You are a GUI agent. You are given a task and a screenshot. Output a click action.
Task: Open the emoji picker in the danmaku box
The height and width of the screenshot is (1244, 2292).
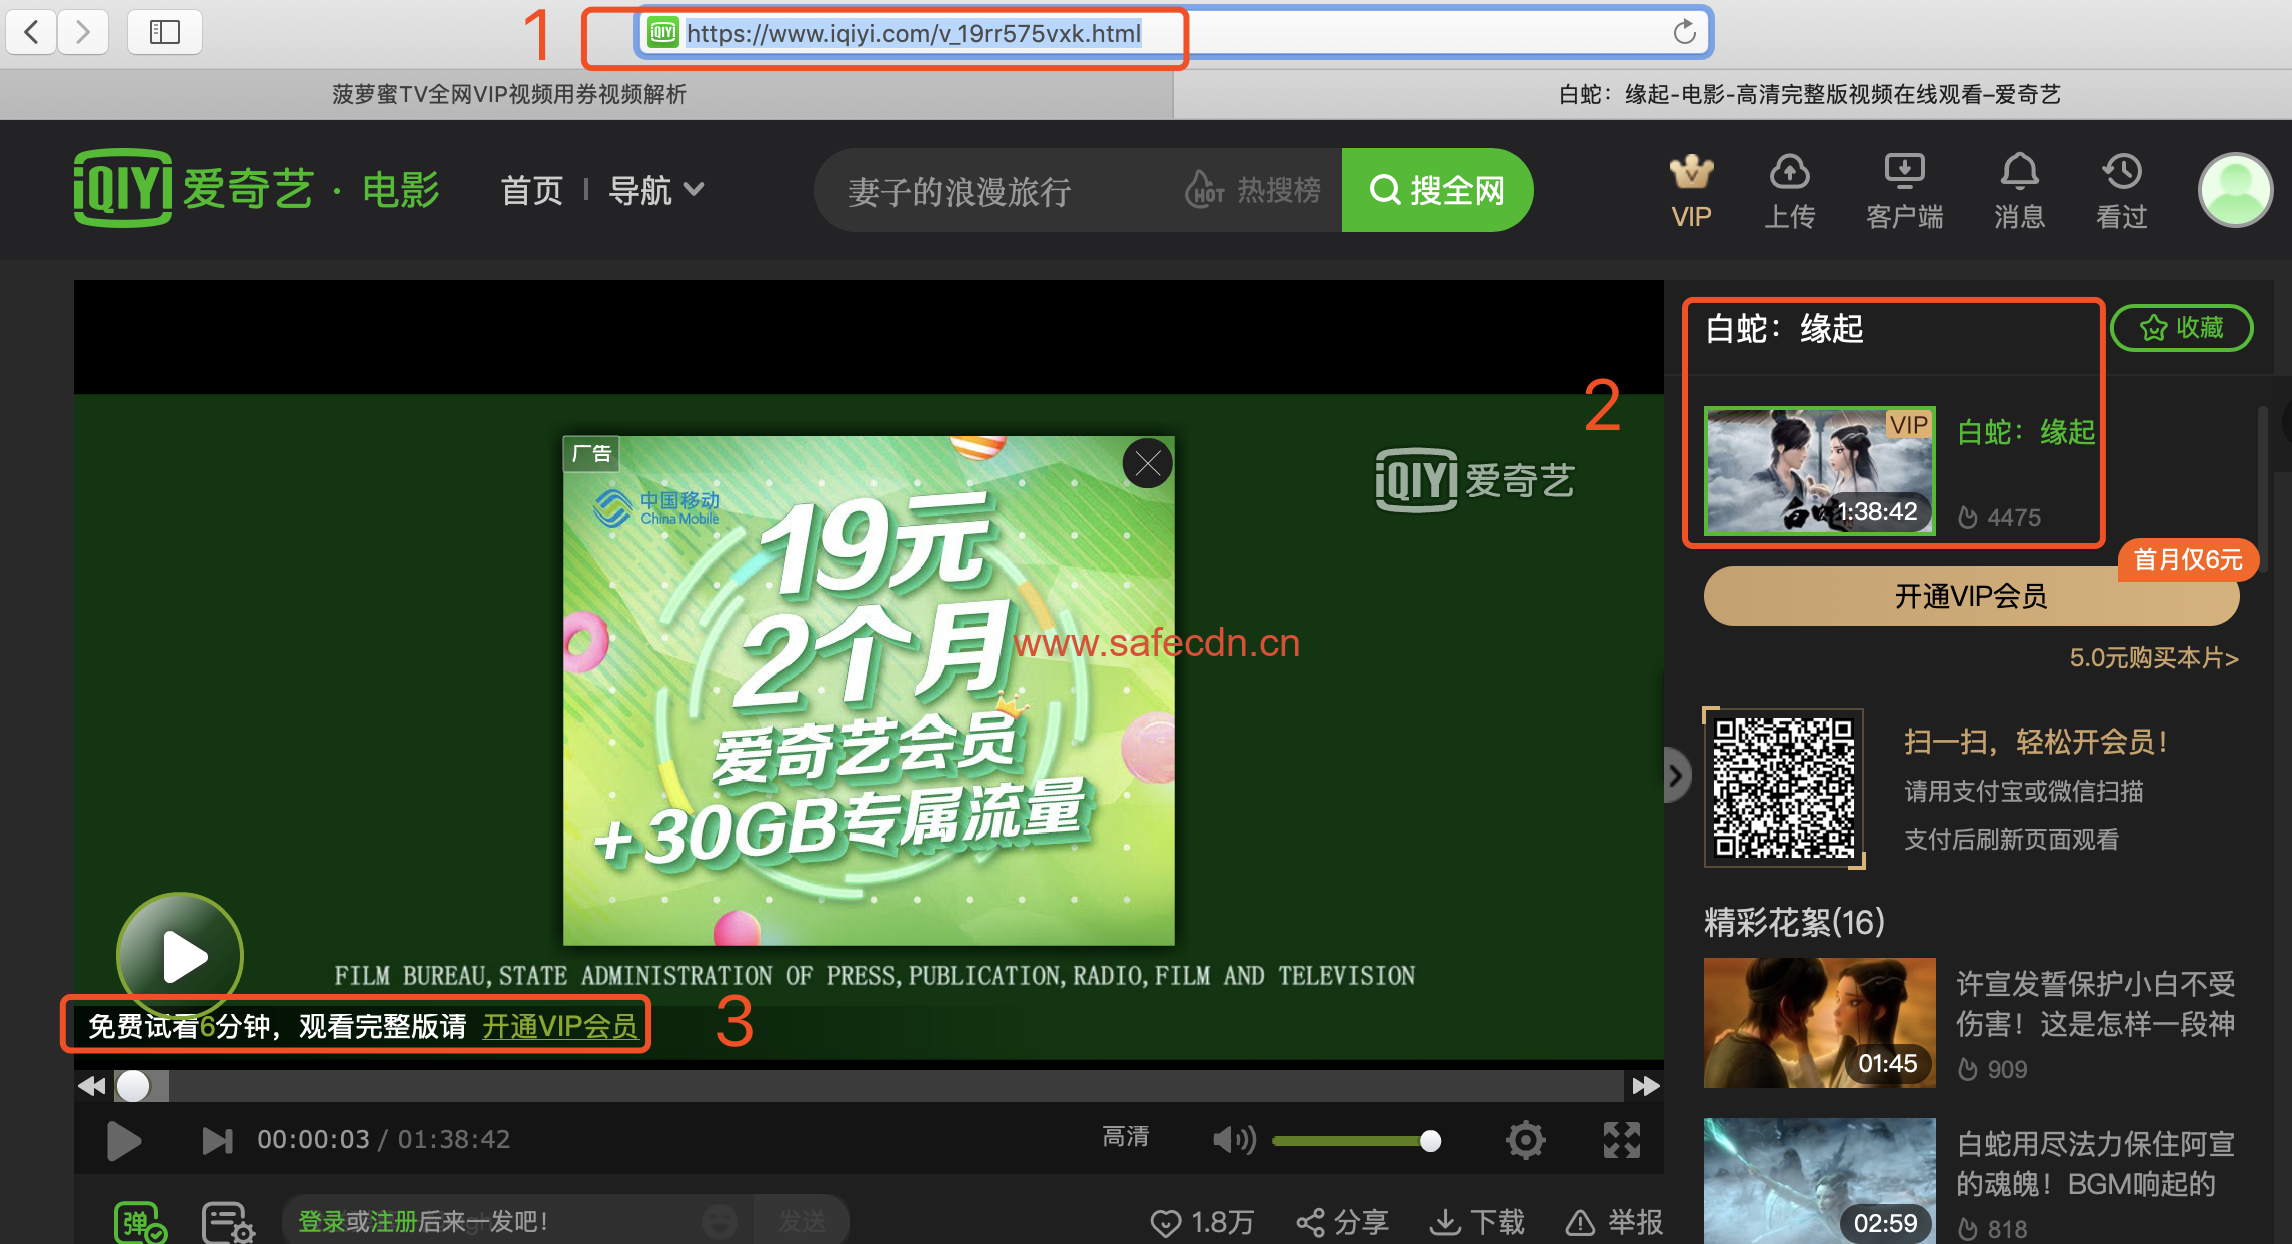click(x=719, y=1222)
